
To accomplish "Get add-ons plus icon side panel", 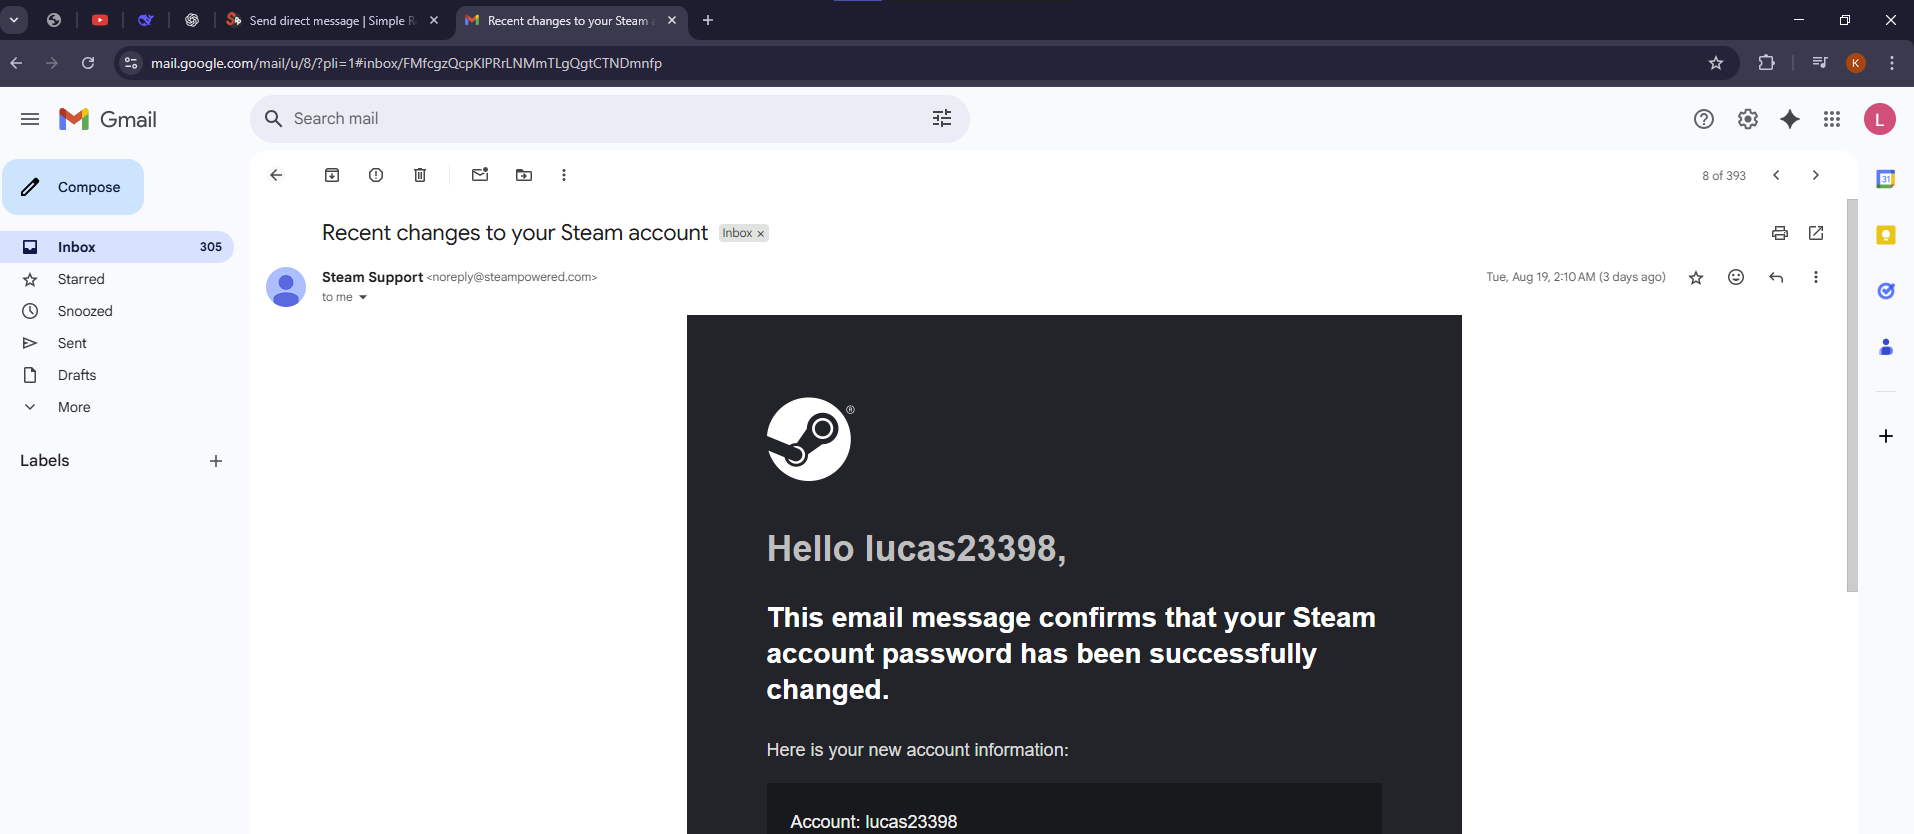I will (x=1886, y=436).
